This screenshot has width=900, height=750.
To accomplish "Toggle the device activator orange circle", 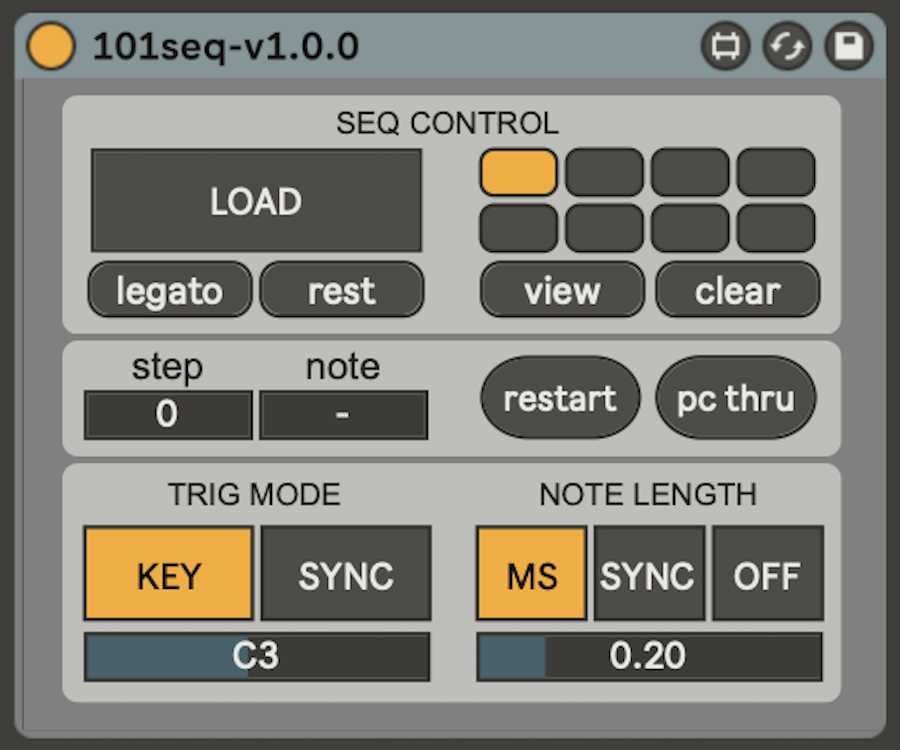I will [x=50, y=47].
